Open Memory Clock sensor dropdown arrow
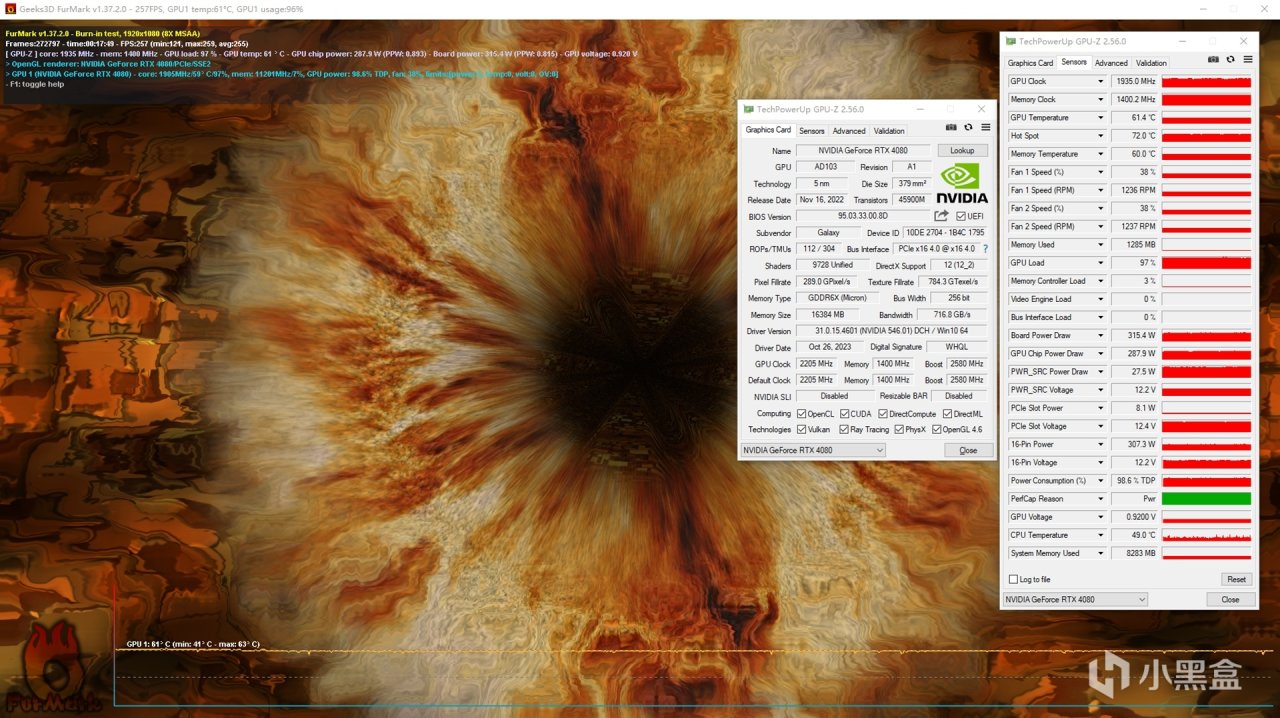The width and height of the screenshot is (1280, 718). (x=1101, y=100)
